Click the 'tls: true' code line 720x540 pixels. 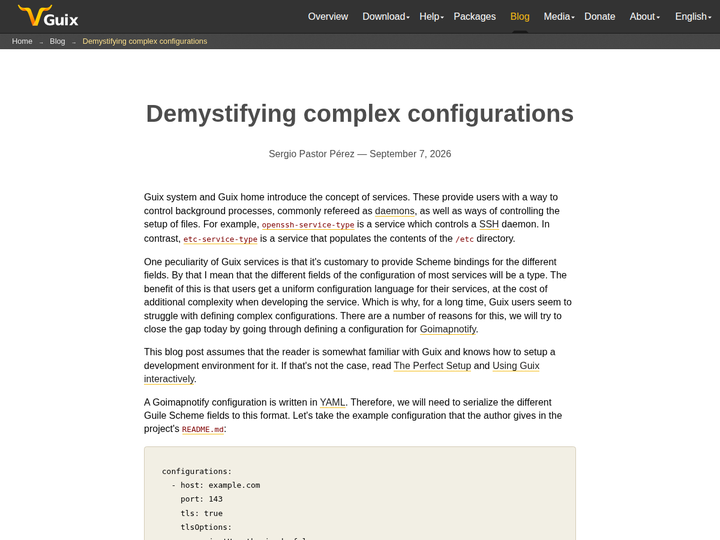pyautogui.click(x=201, y=513)
